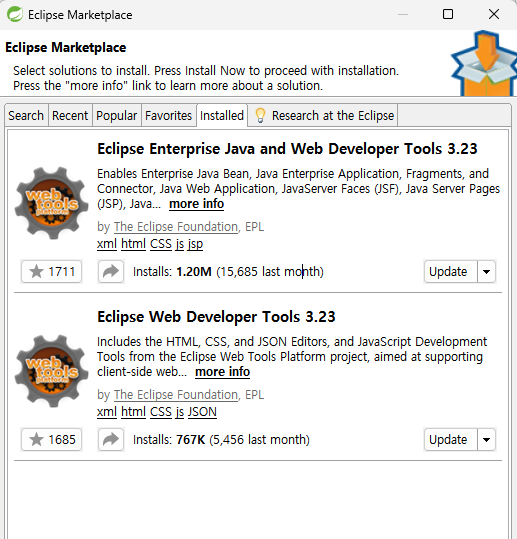The width and height of the screenshot is (517, 539).
Task: Click js tag under Enterprise Java Tools
Action: (x=180, y=244)
